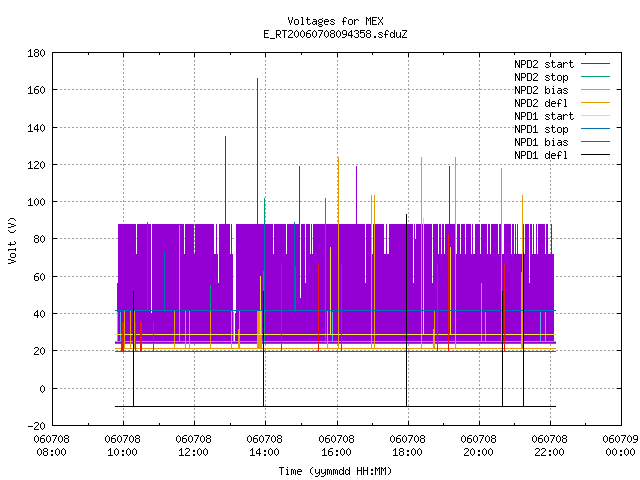Click the 100 y-axis tick label
This screenshot has height=480, width=640.
tap(36, 202)
